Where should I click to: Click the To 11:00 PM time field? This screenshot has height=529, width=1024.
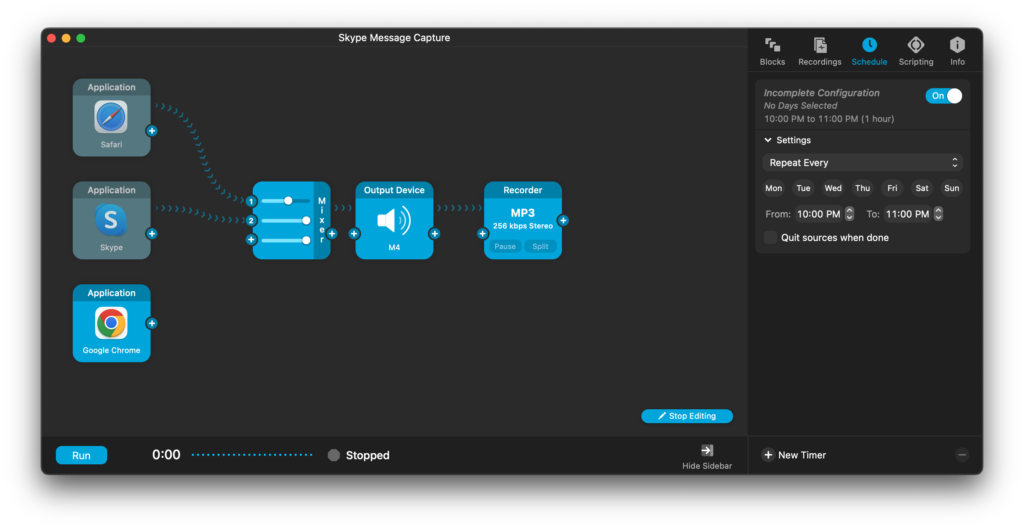pyautogui.click(x=908, y=214)
